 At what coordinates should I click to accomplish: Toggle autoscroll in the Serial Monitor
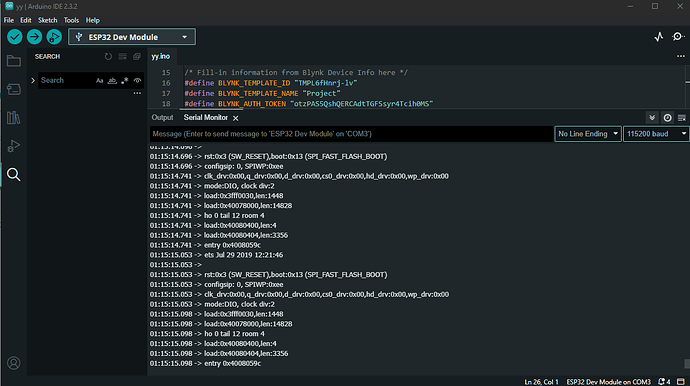652,118
